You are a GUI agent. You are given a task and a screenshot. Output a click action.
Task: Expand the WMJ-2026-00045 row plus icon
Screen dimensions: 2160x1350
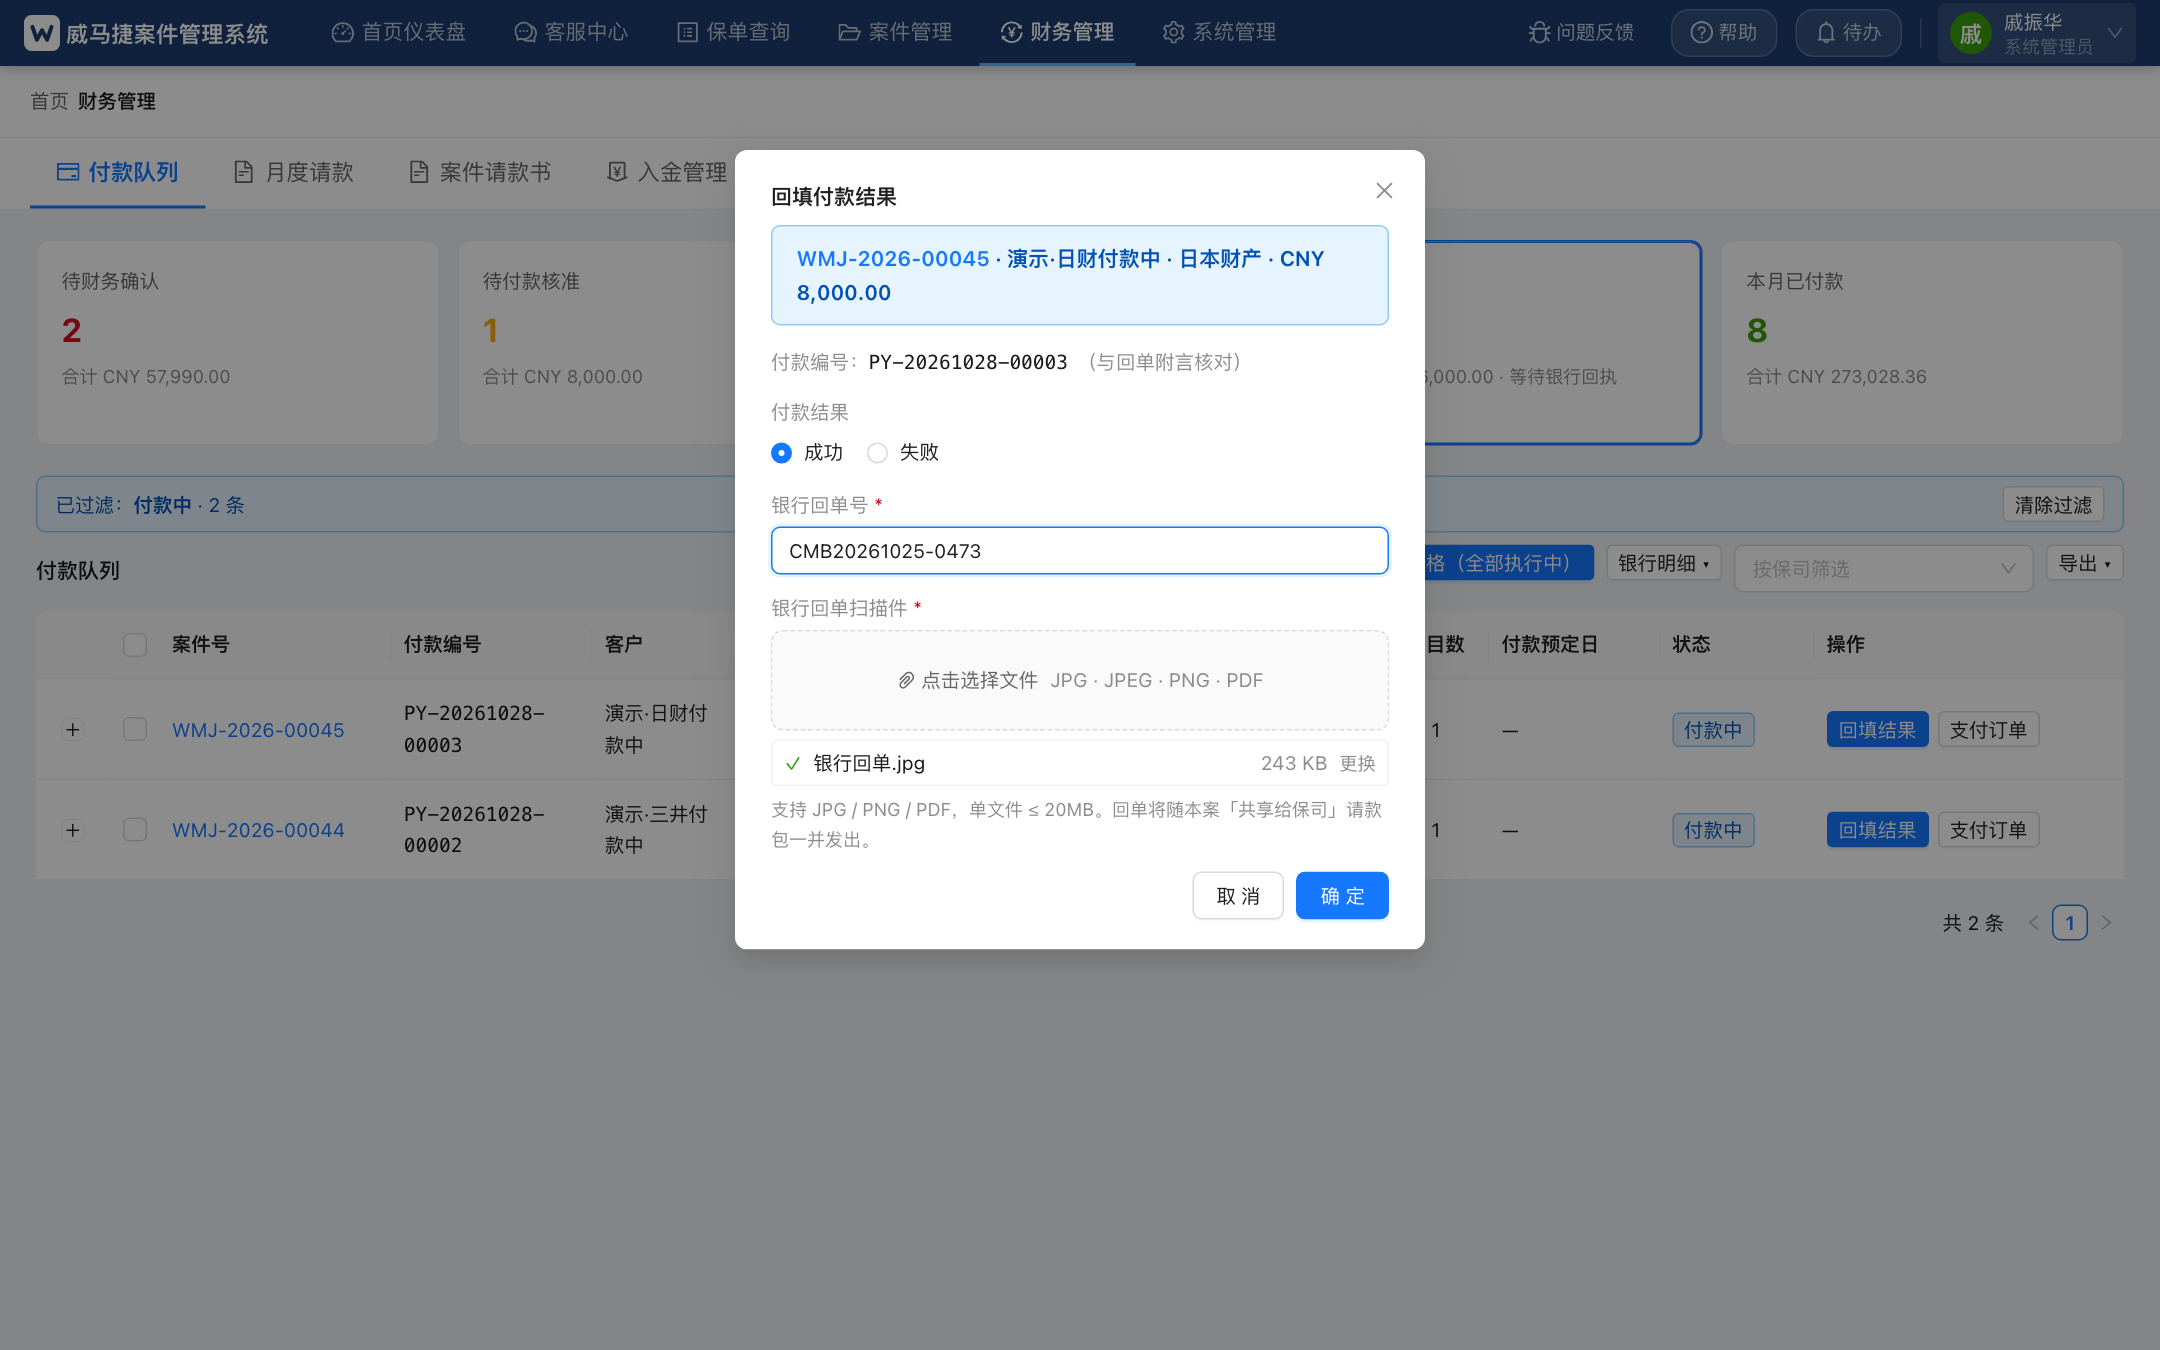click(x=72, y=730)
